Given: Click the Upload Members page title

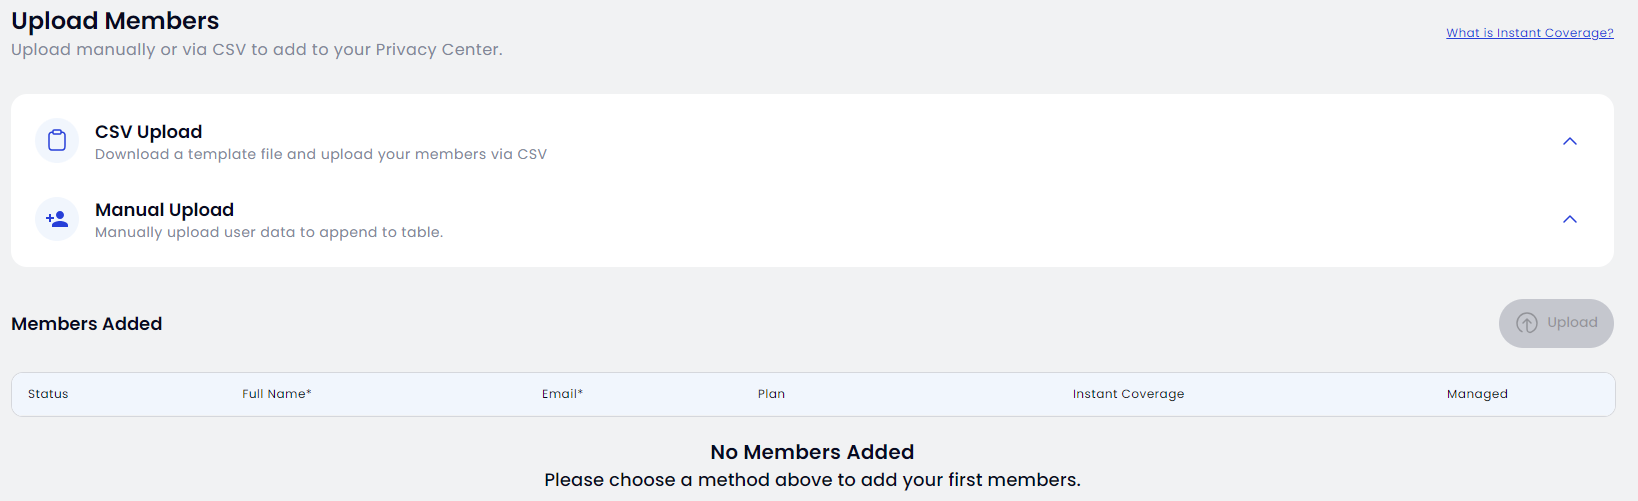Looking at the screenshot, I should click(x=115, y=21).
